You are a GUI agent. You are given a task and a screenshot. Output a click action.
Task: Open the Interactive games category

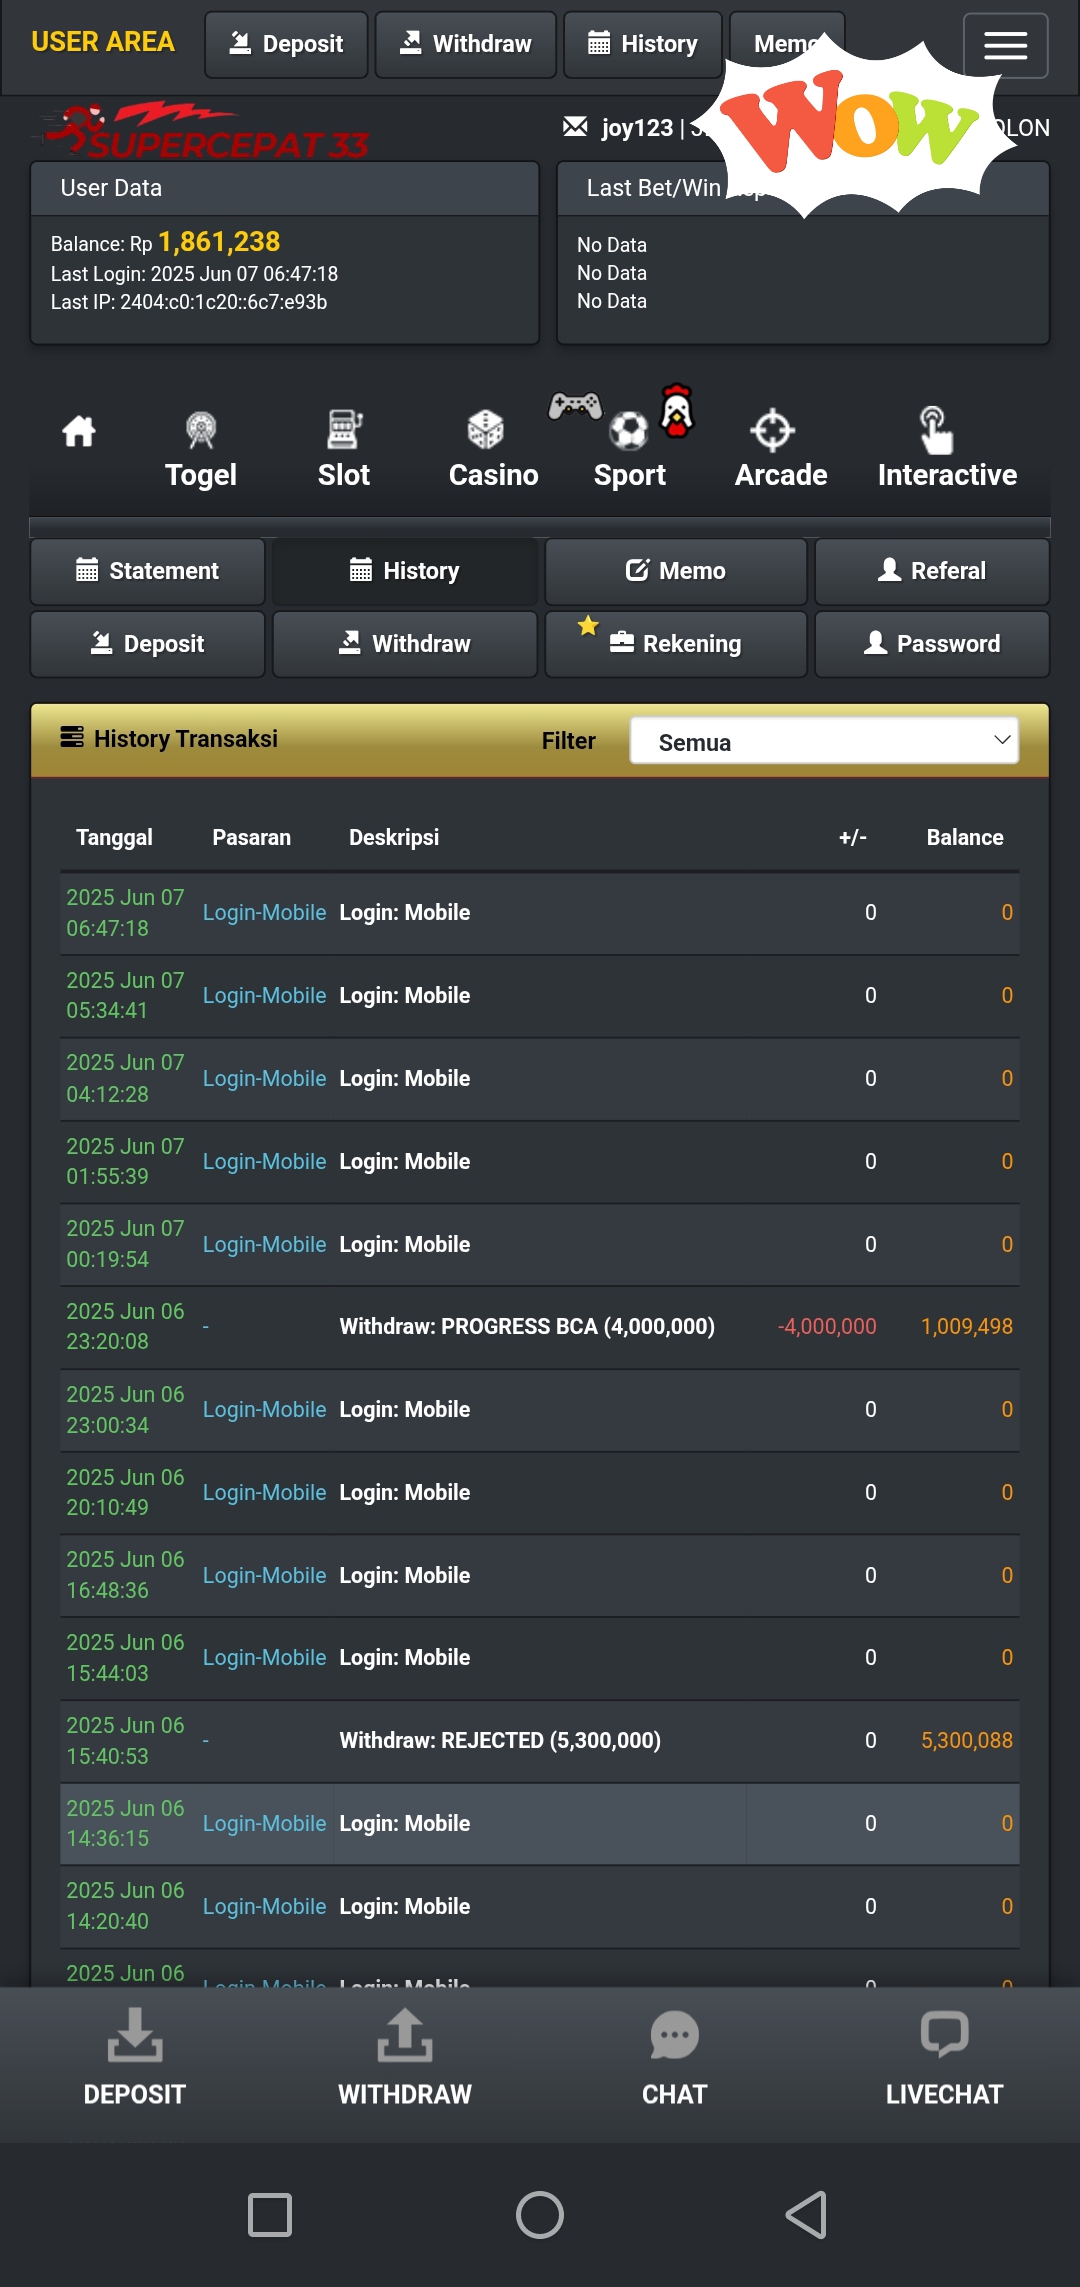946,450
